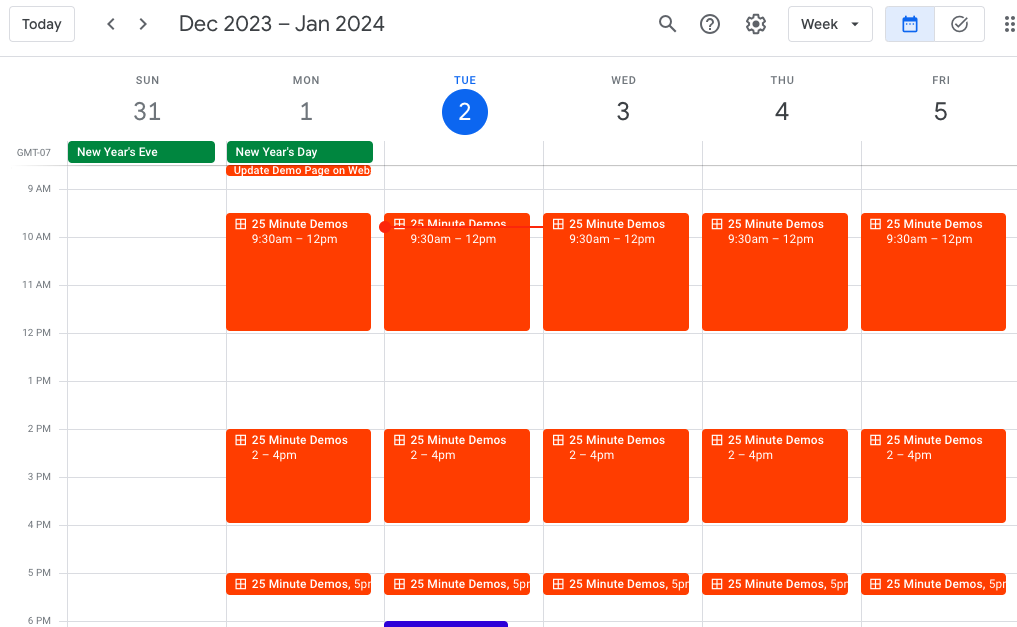Image resolution: width=1017 pixels, height=627 pixels.
Task: Open the Support help icon
Action: pos(710,24)
